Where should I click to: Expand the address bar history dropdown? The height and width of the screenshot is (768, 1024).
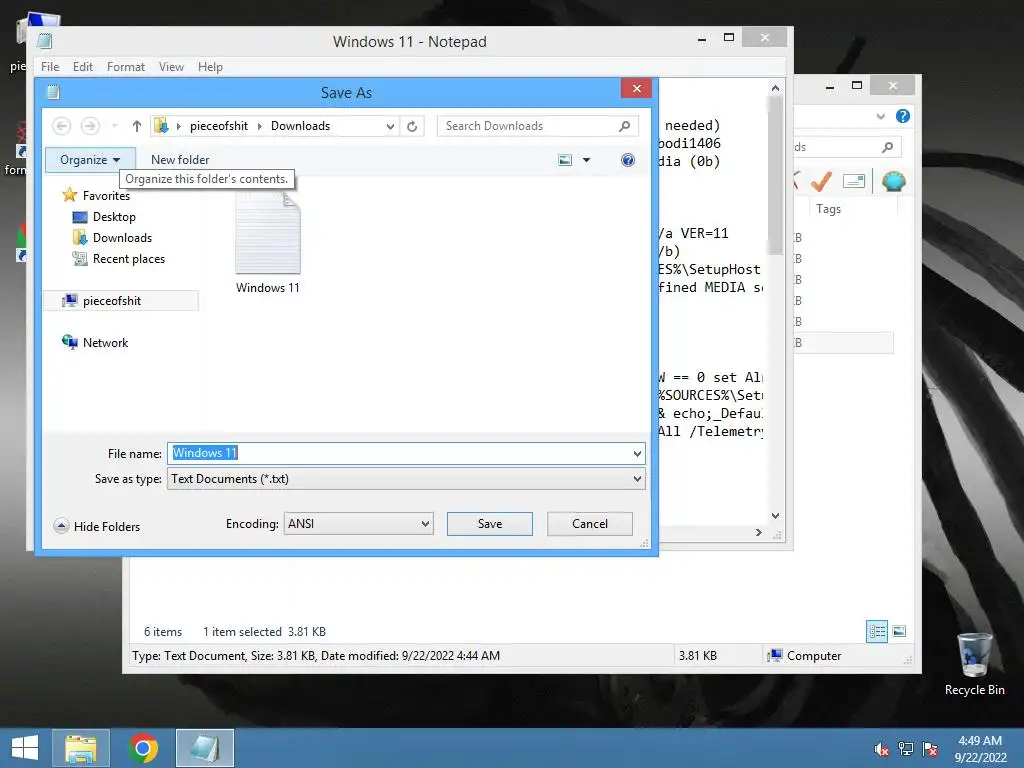point(390,126)
